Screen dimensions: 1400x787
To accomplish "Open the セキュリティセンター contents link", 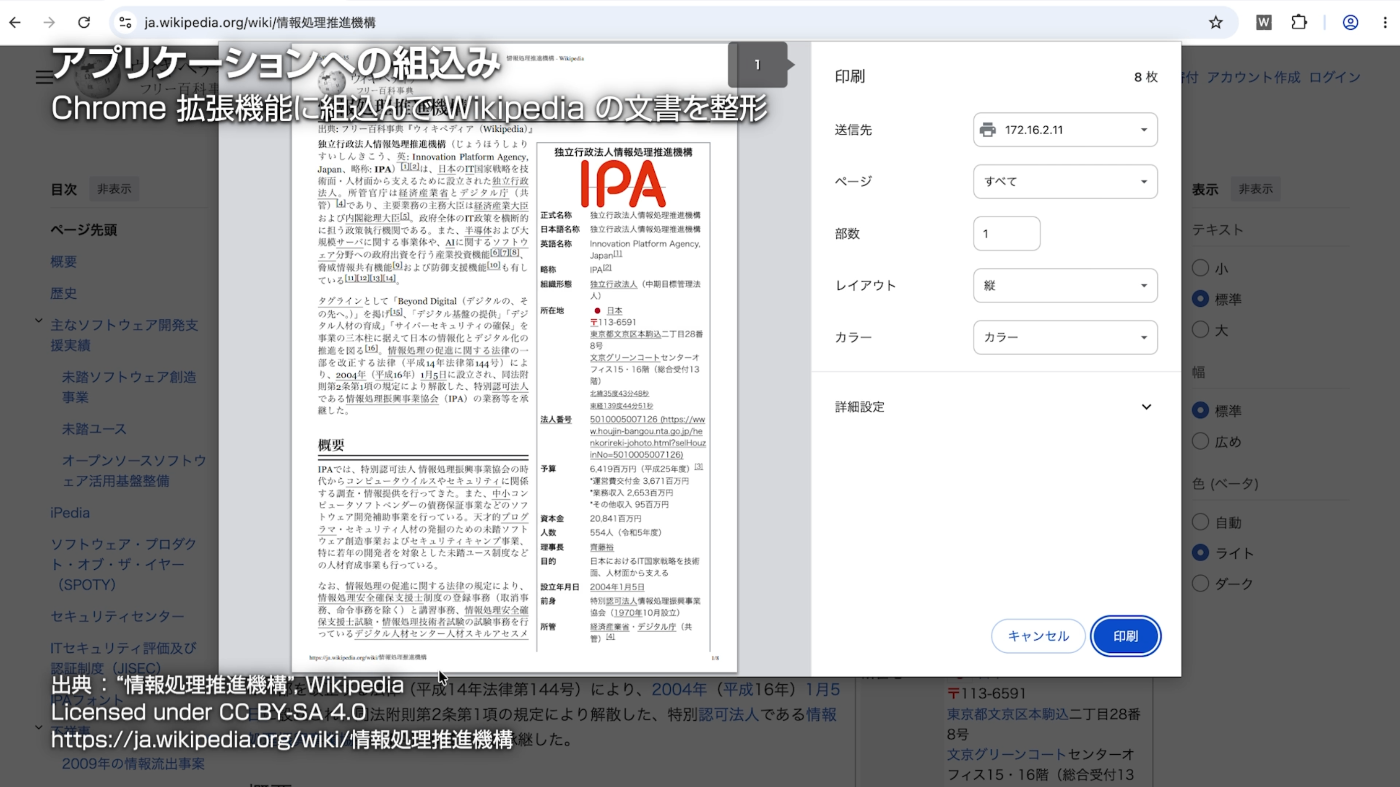I will pos(118,617).
